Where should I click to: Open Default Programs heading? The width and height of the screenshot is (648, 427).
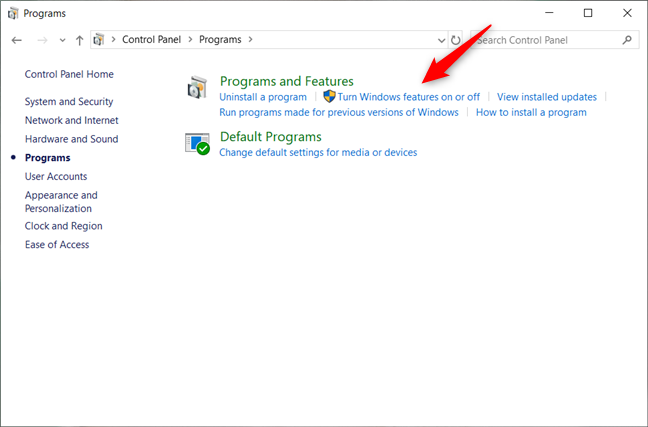[x=271, y=137]
